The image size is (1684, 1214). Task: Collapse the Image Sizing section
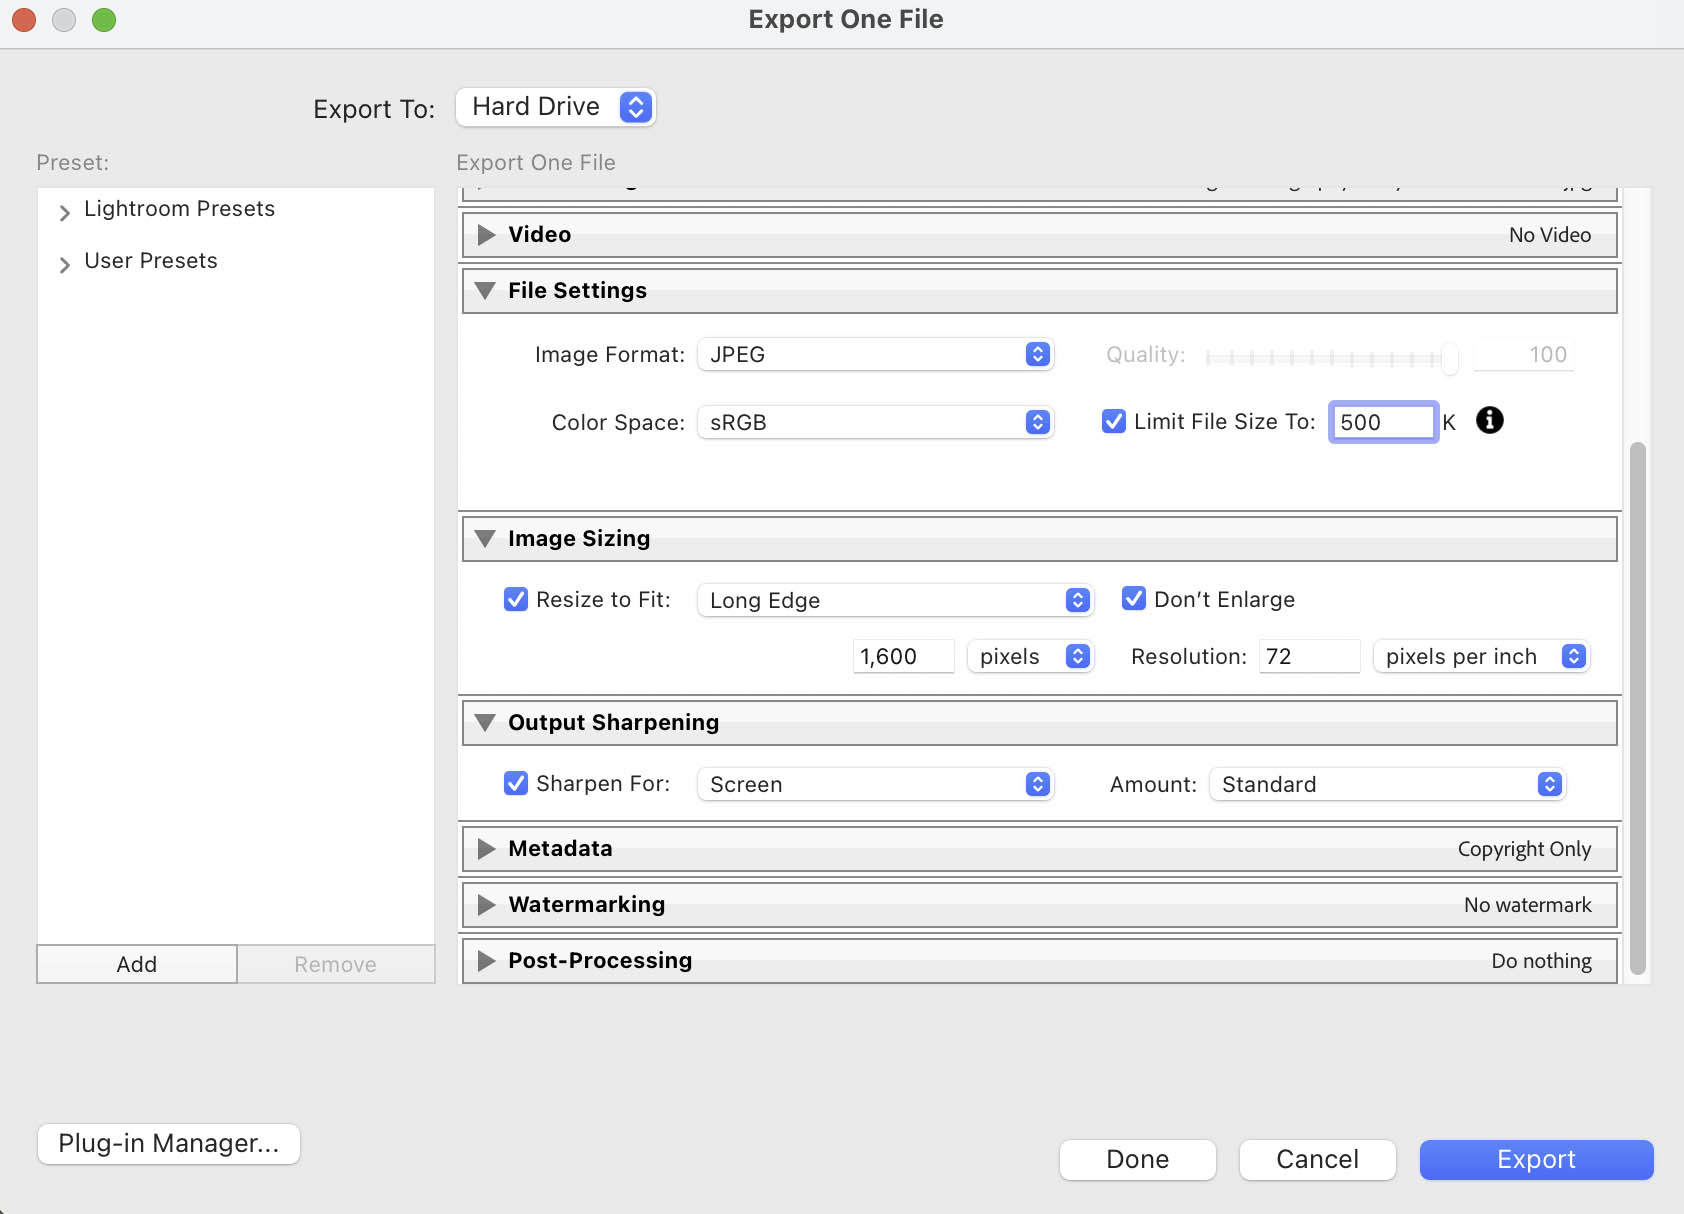(x=486, y=539)
